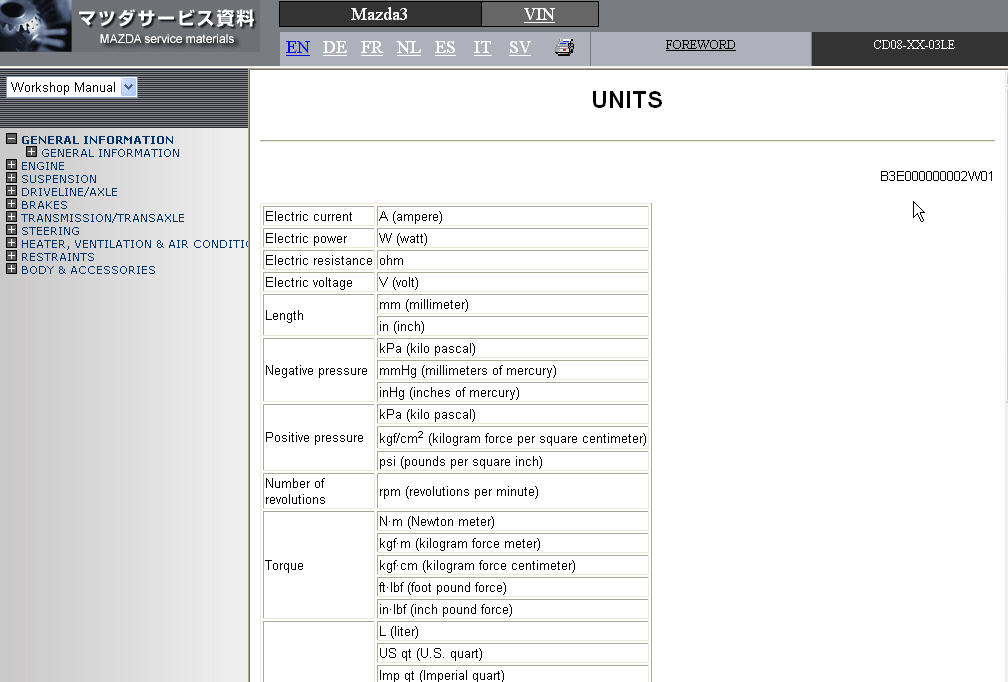Screen dimensions: 1008x682
Task: Click the 'V (volt)' table cell
Action: point(512,282)
